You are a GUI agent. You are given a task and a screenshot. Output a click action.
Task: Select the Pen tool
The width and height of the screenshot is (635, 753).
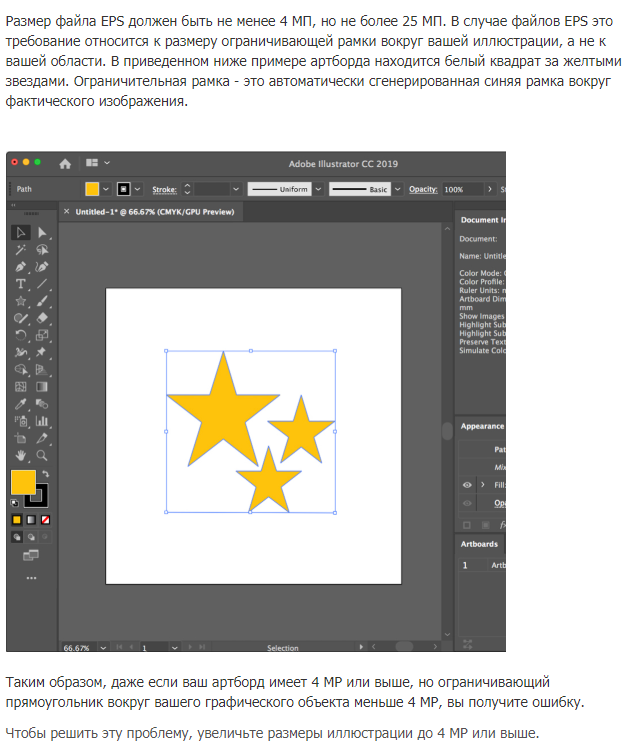point(21,267)
